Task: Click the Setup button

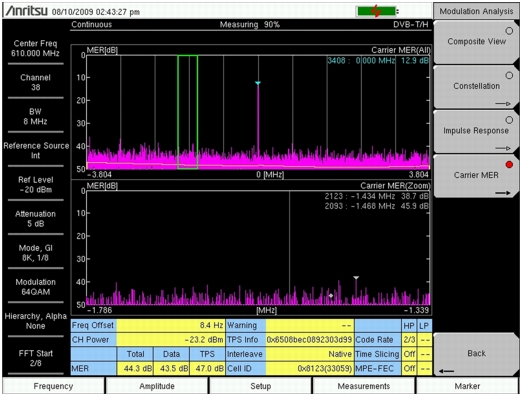Action: 260,386
